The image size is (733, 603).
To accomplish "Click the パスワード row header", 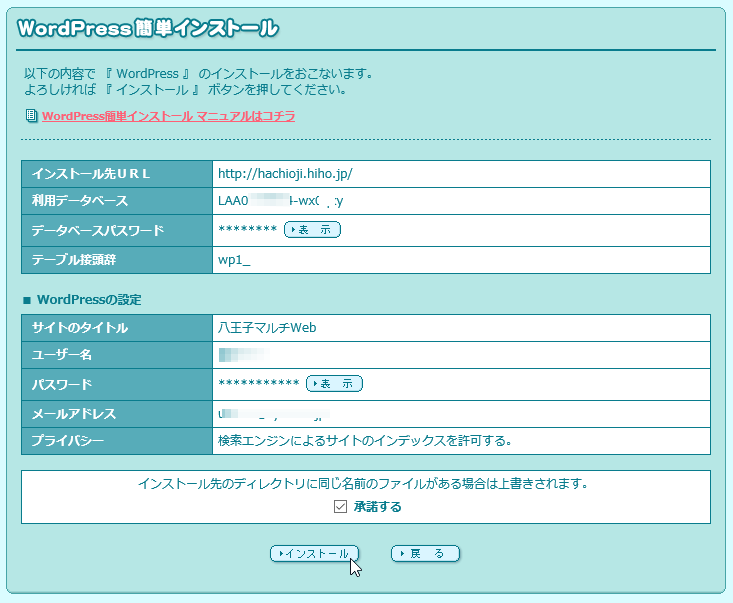I will click(x=117, y=384).
